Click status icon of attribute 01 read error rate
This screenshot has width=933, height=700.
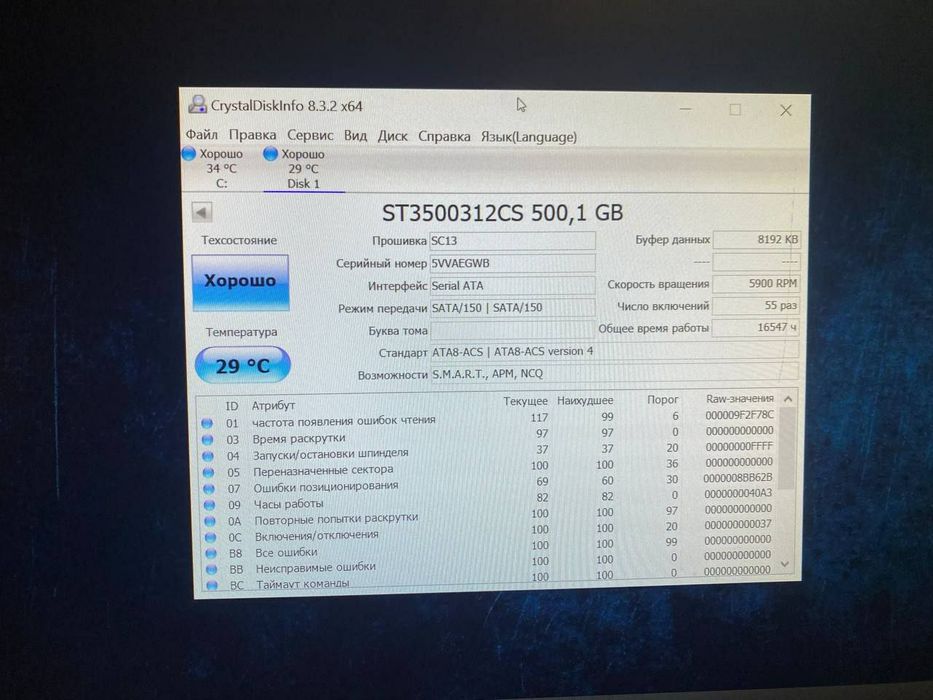[206, 423]
